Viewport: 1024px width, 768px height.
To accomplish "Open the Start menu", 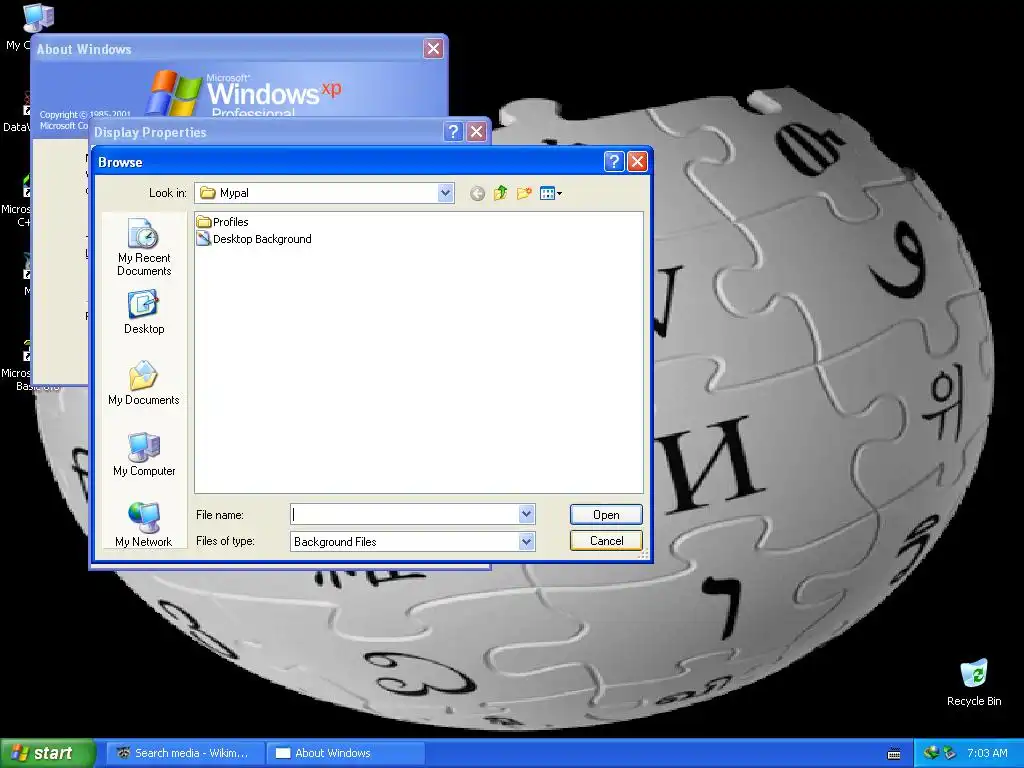I will point(47,753).
